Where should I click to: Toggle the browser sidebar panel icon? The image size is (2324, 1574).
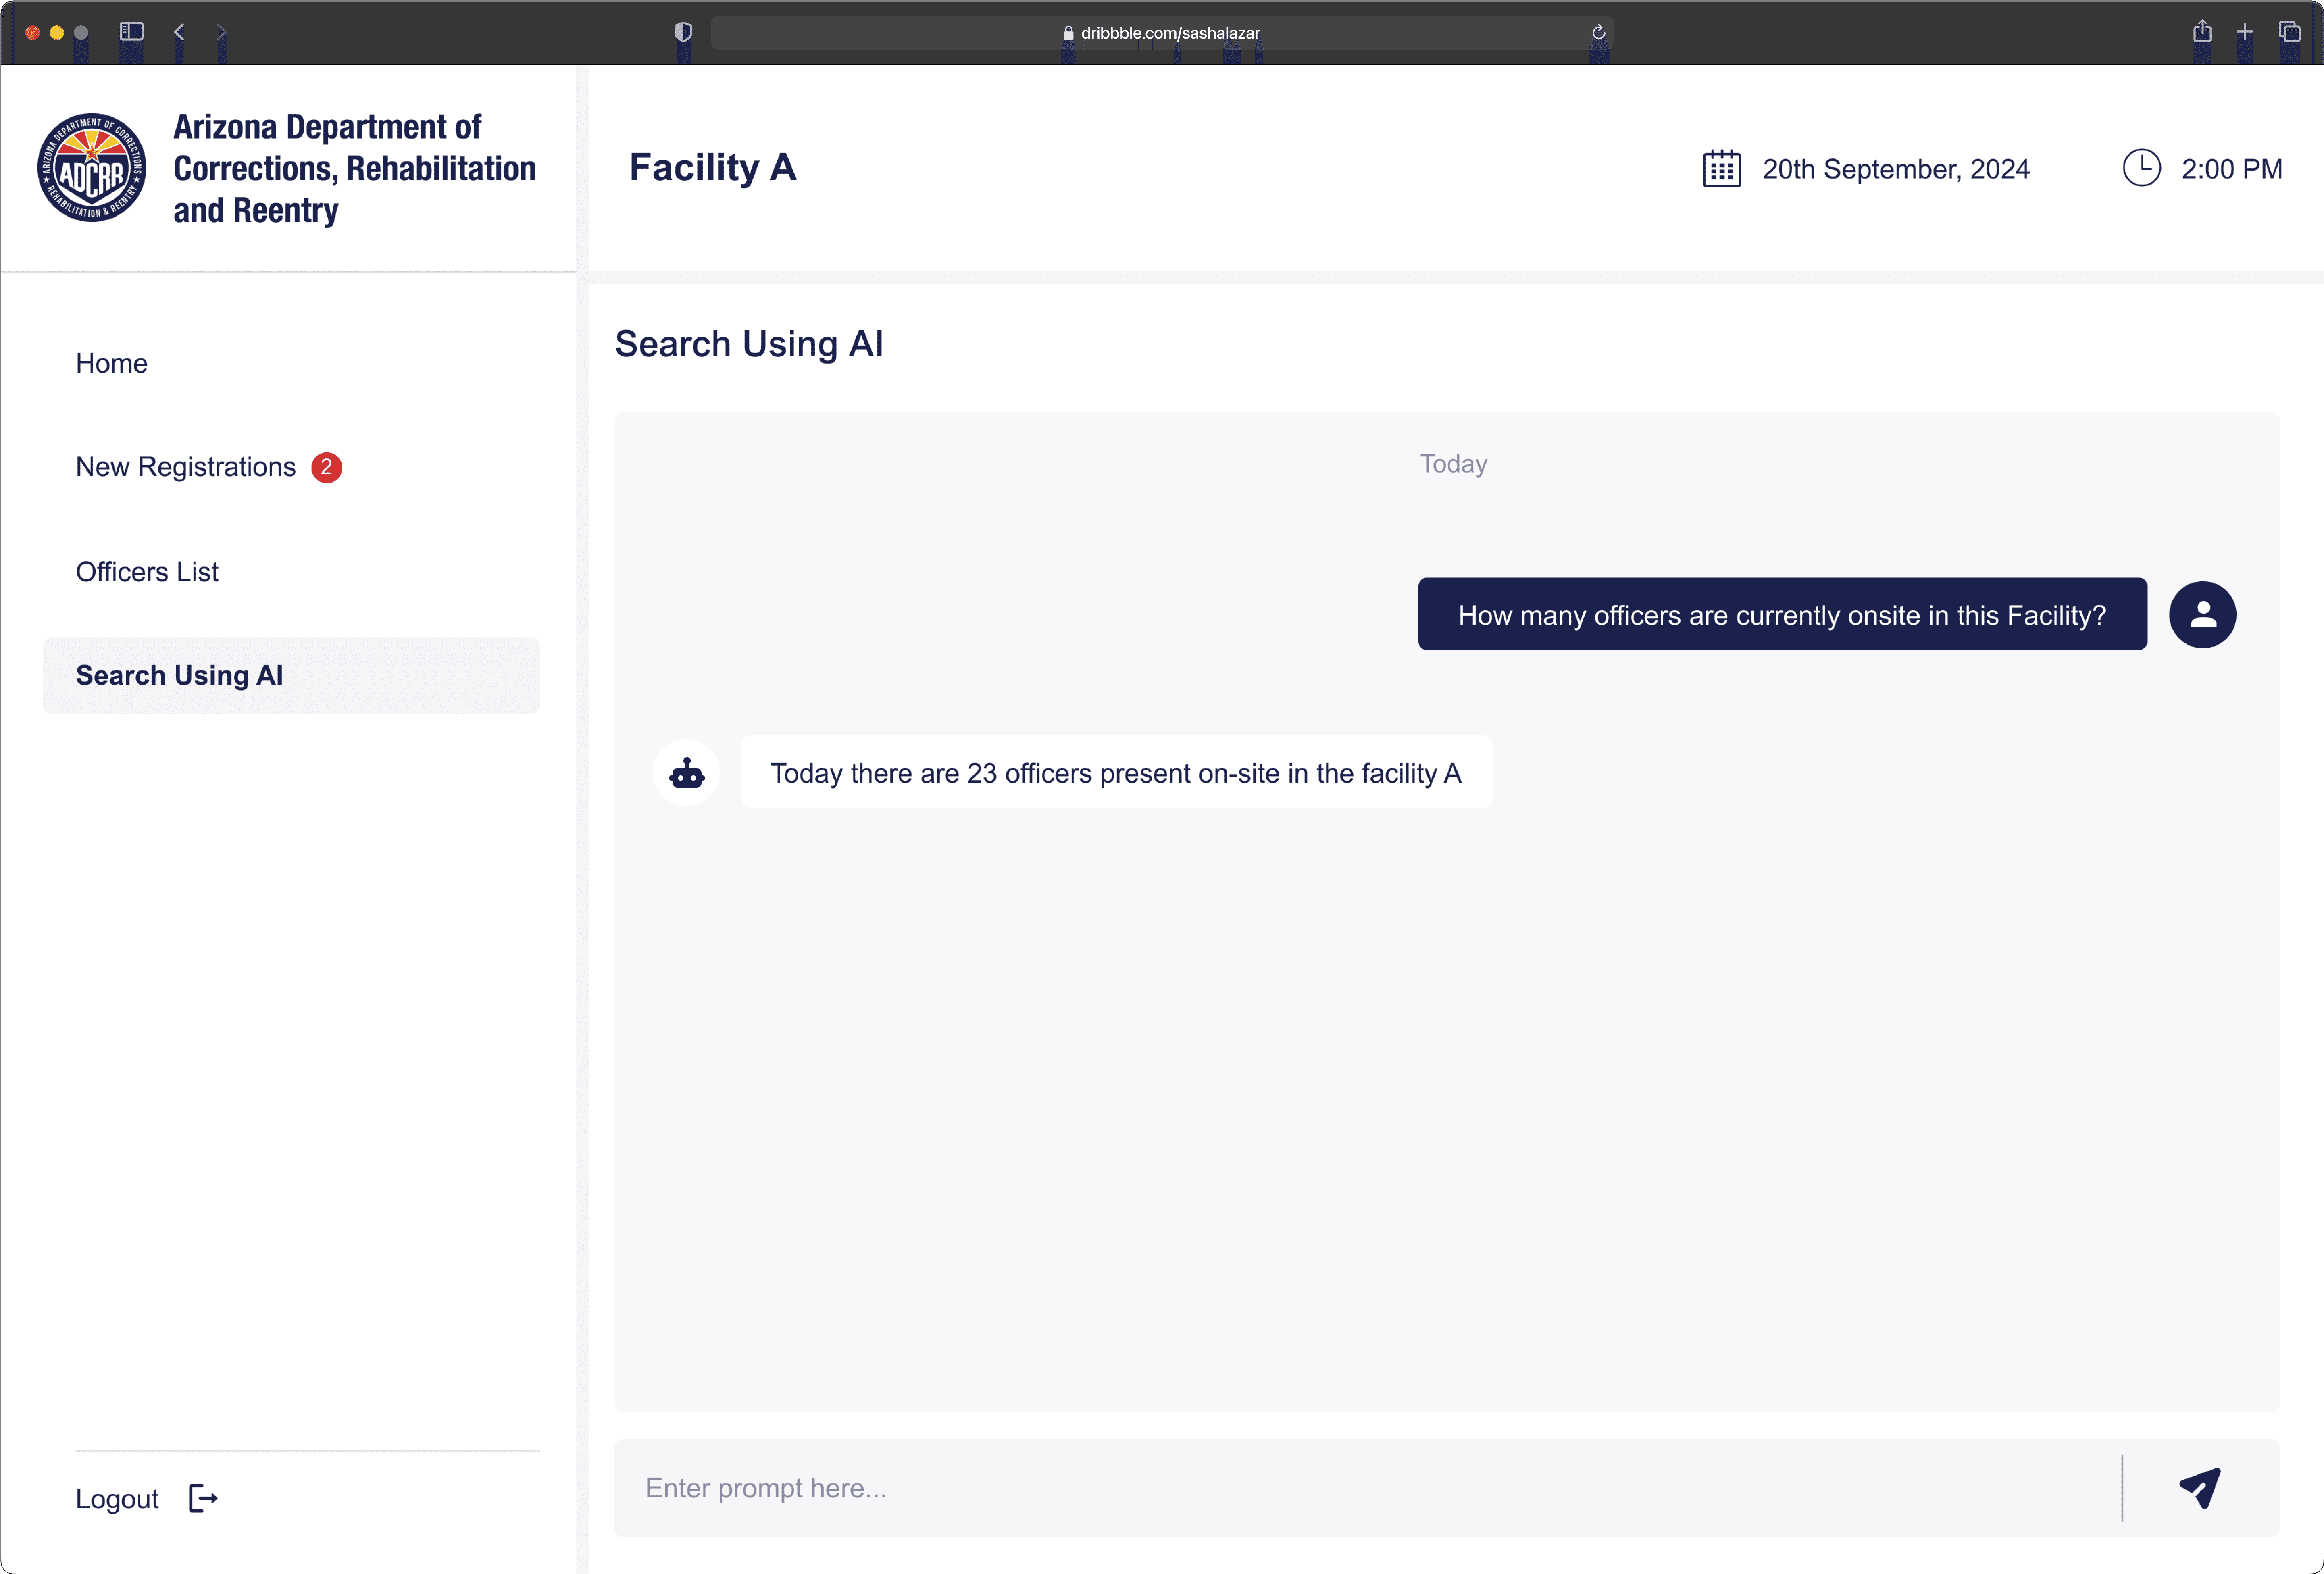pyautogui.click(x=131, y=32)
